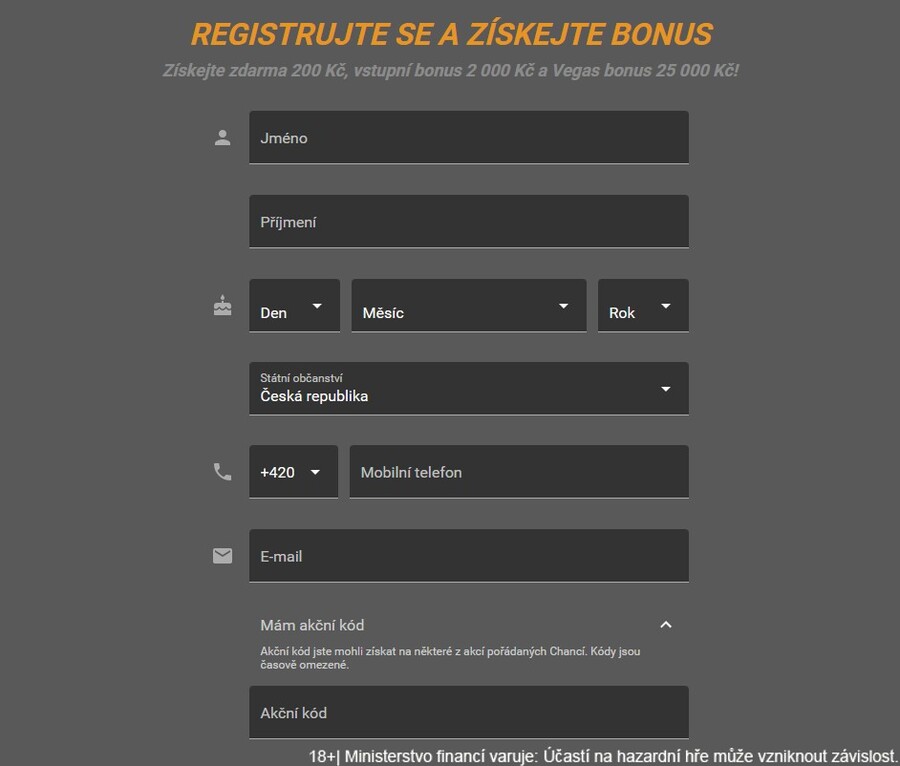Click the envelope e-mail icon
Image resolution: width=900 pixels, height=766 pixels.
pyautogui.click(x=222, y=555)
